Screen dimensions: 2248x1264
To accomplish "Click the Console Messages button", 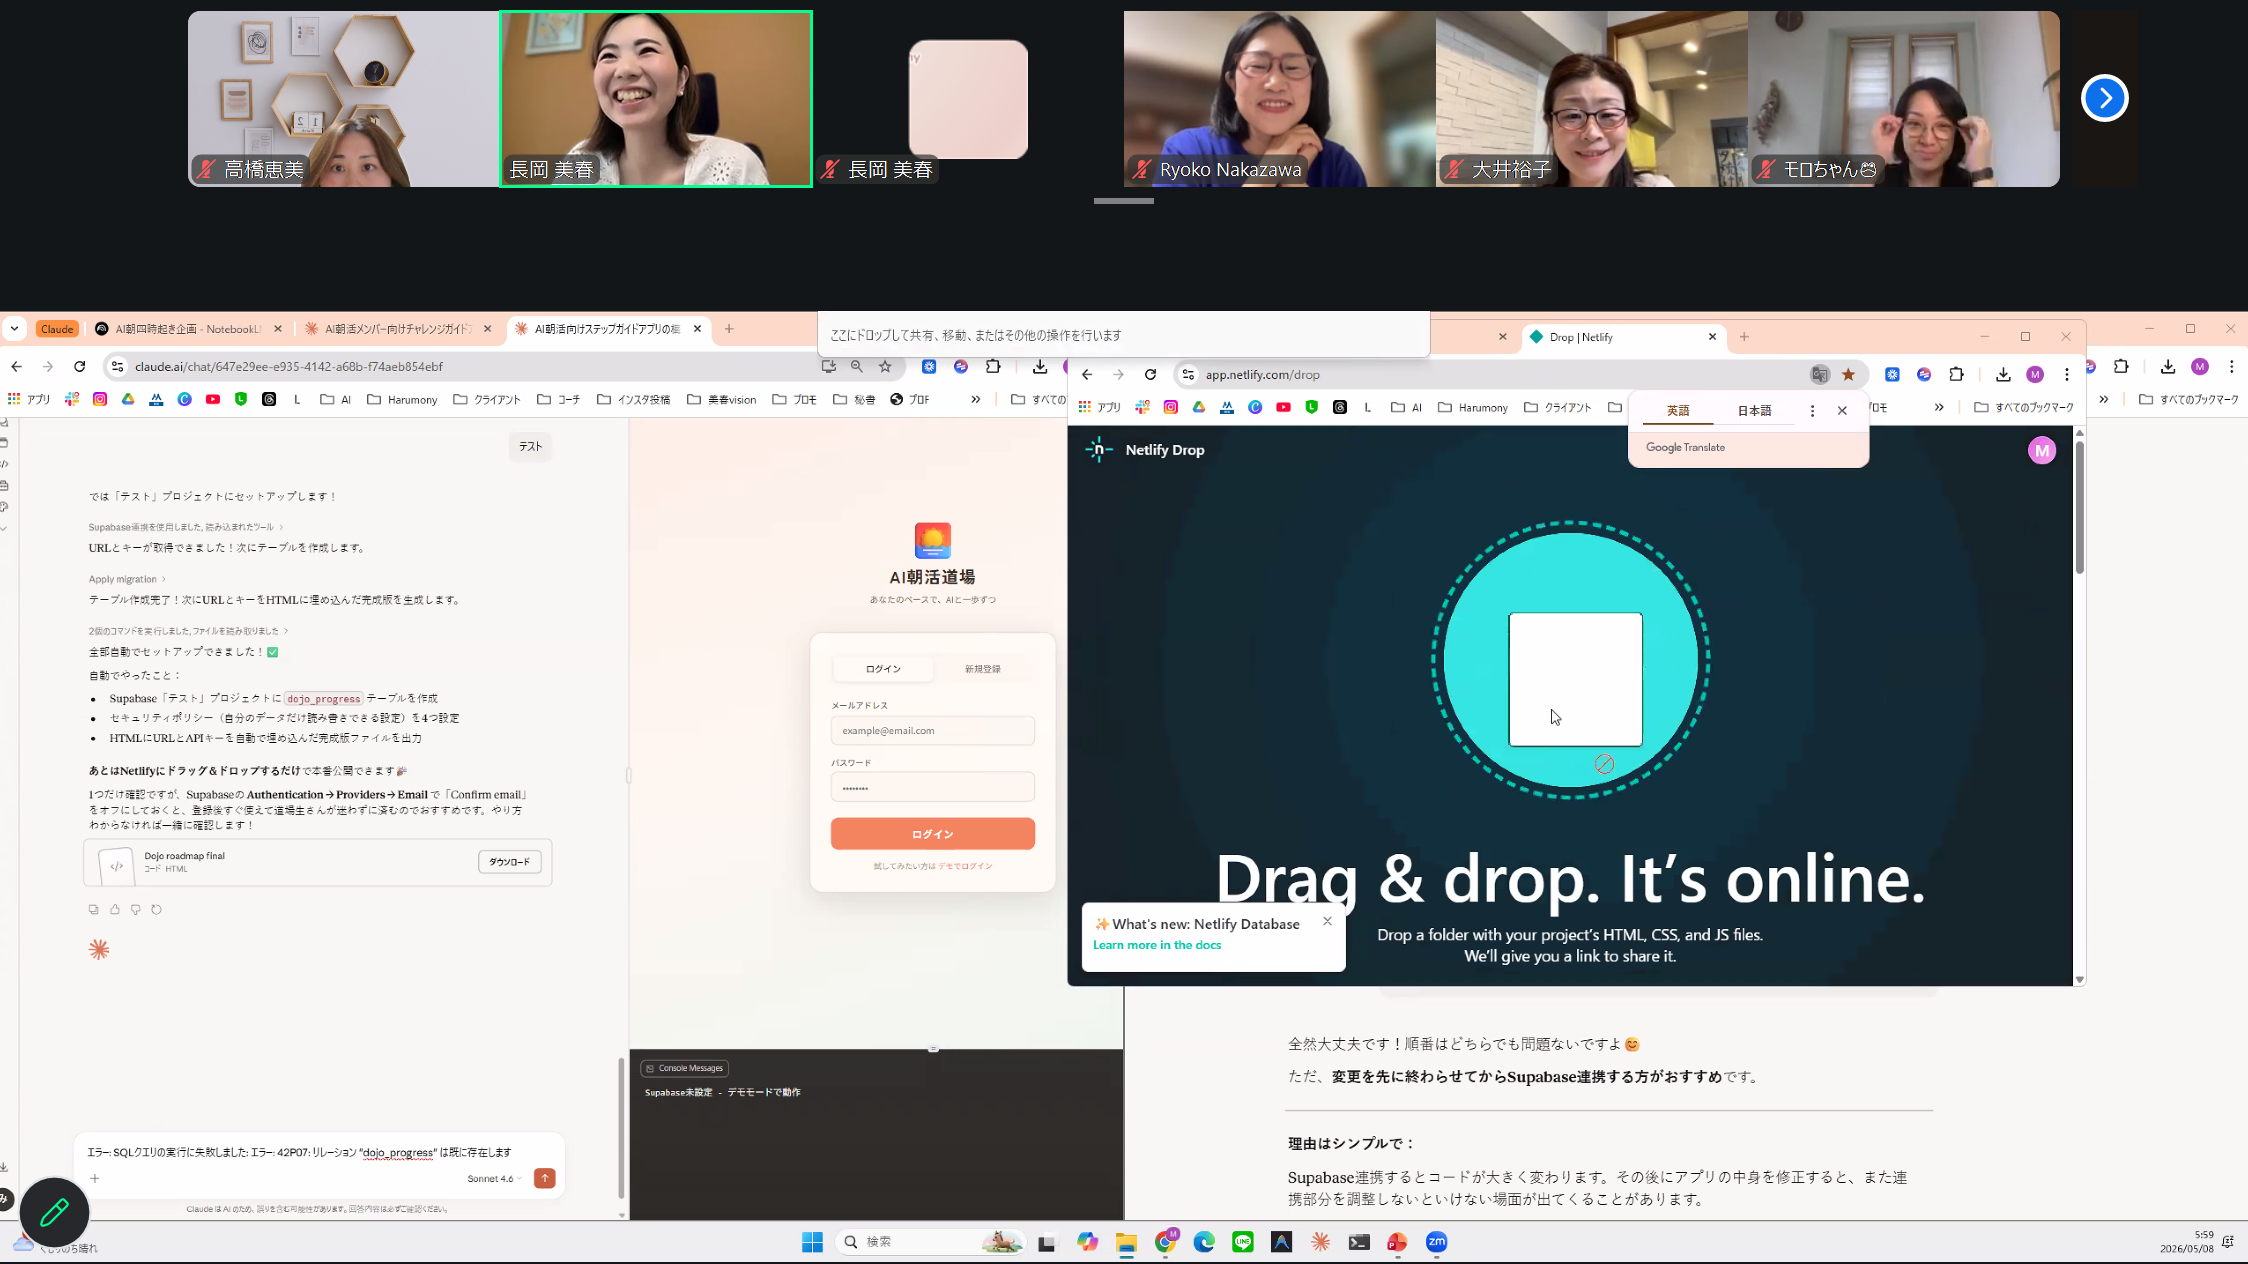I will click(x=685, y=1068).
